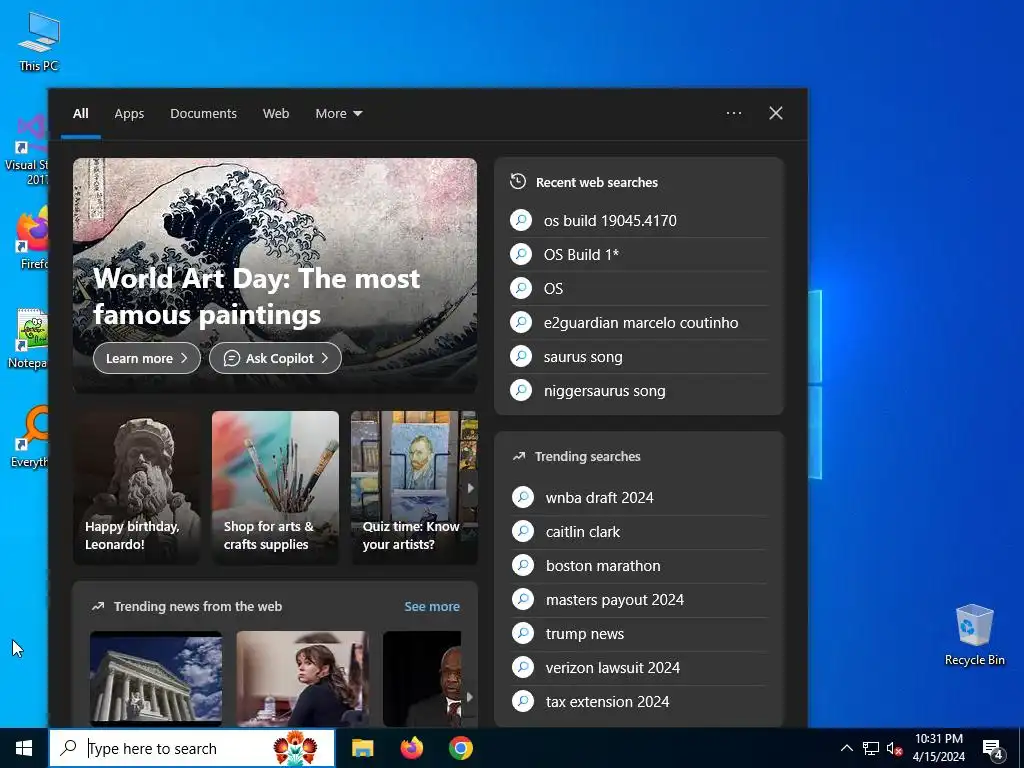Image resolution: width=1024 pixels, height=768 pixels.
Task: Click the network tray icon
Action: pos(871,748)
